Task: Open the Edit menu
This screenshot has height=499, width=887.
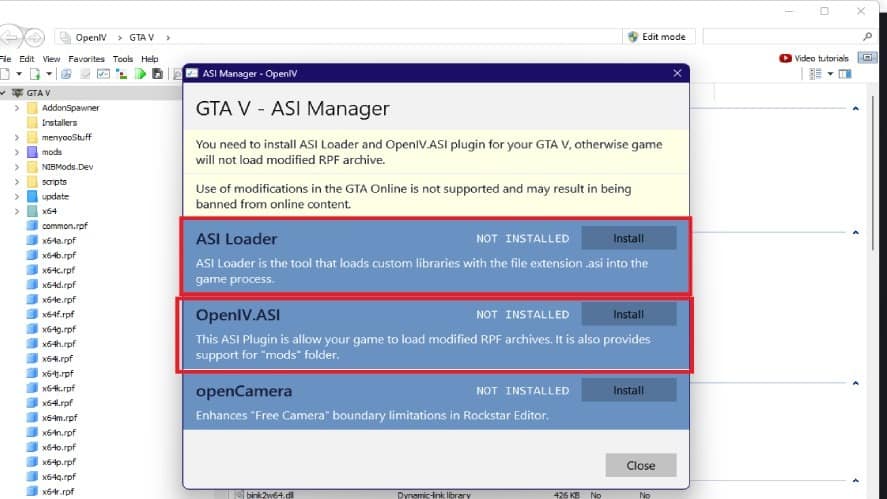Action: click(x=27, y=59)
